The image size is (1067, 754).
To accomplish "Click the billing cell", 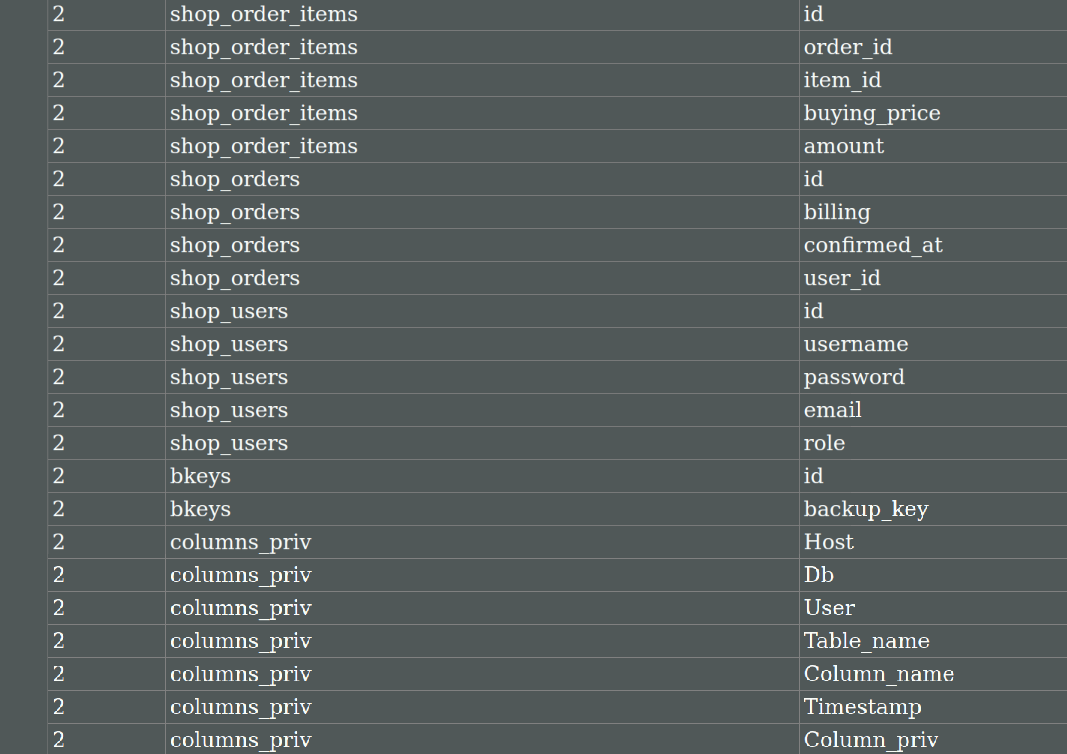I will (837, 212).
